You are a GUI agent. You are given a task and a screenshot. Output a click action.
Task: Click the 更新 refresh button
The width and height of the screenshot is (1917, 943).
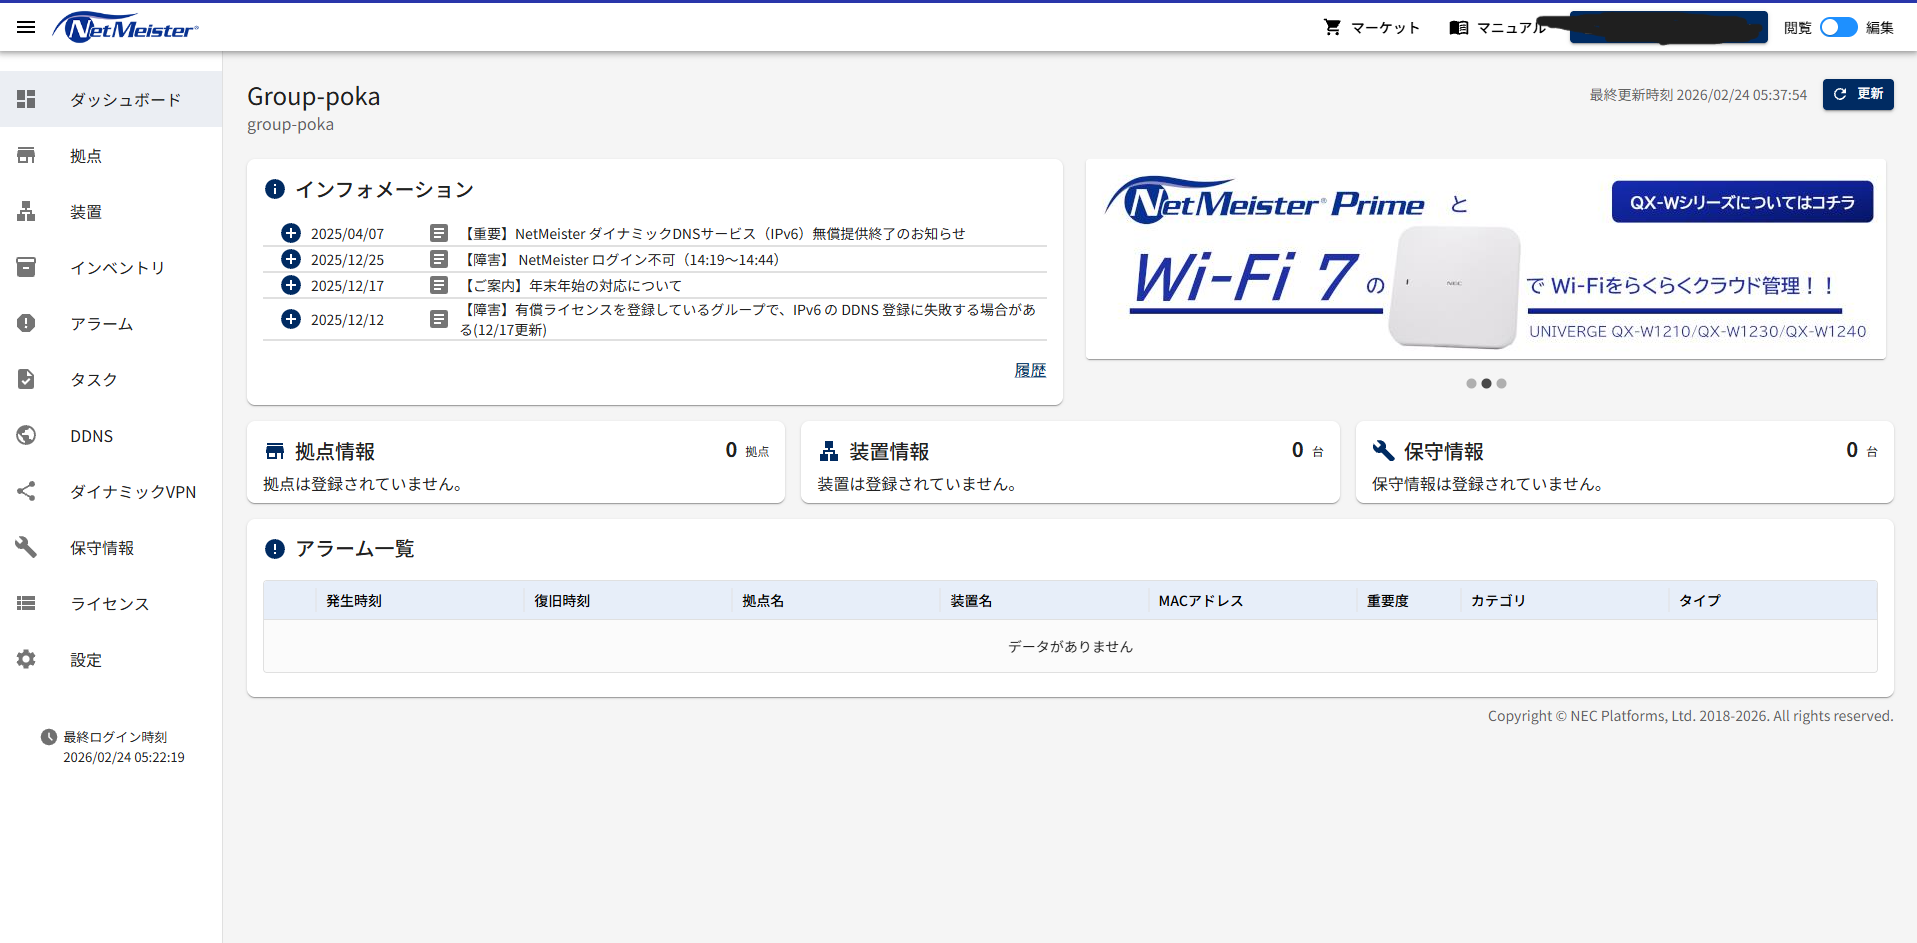(1858, 94)
